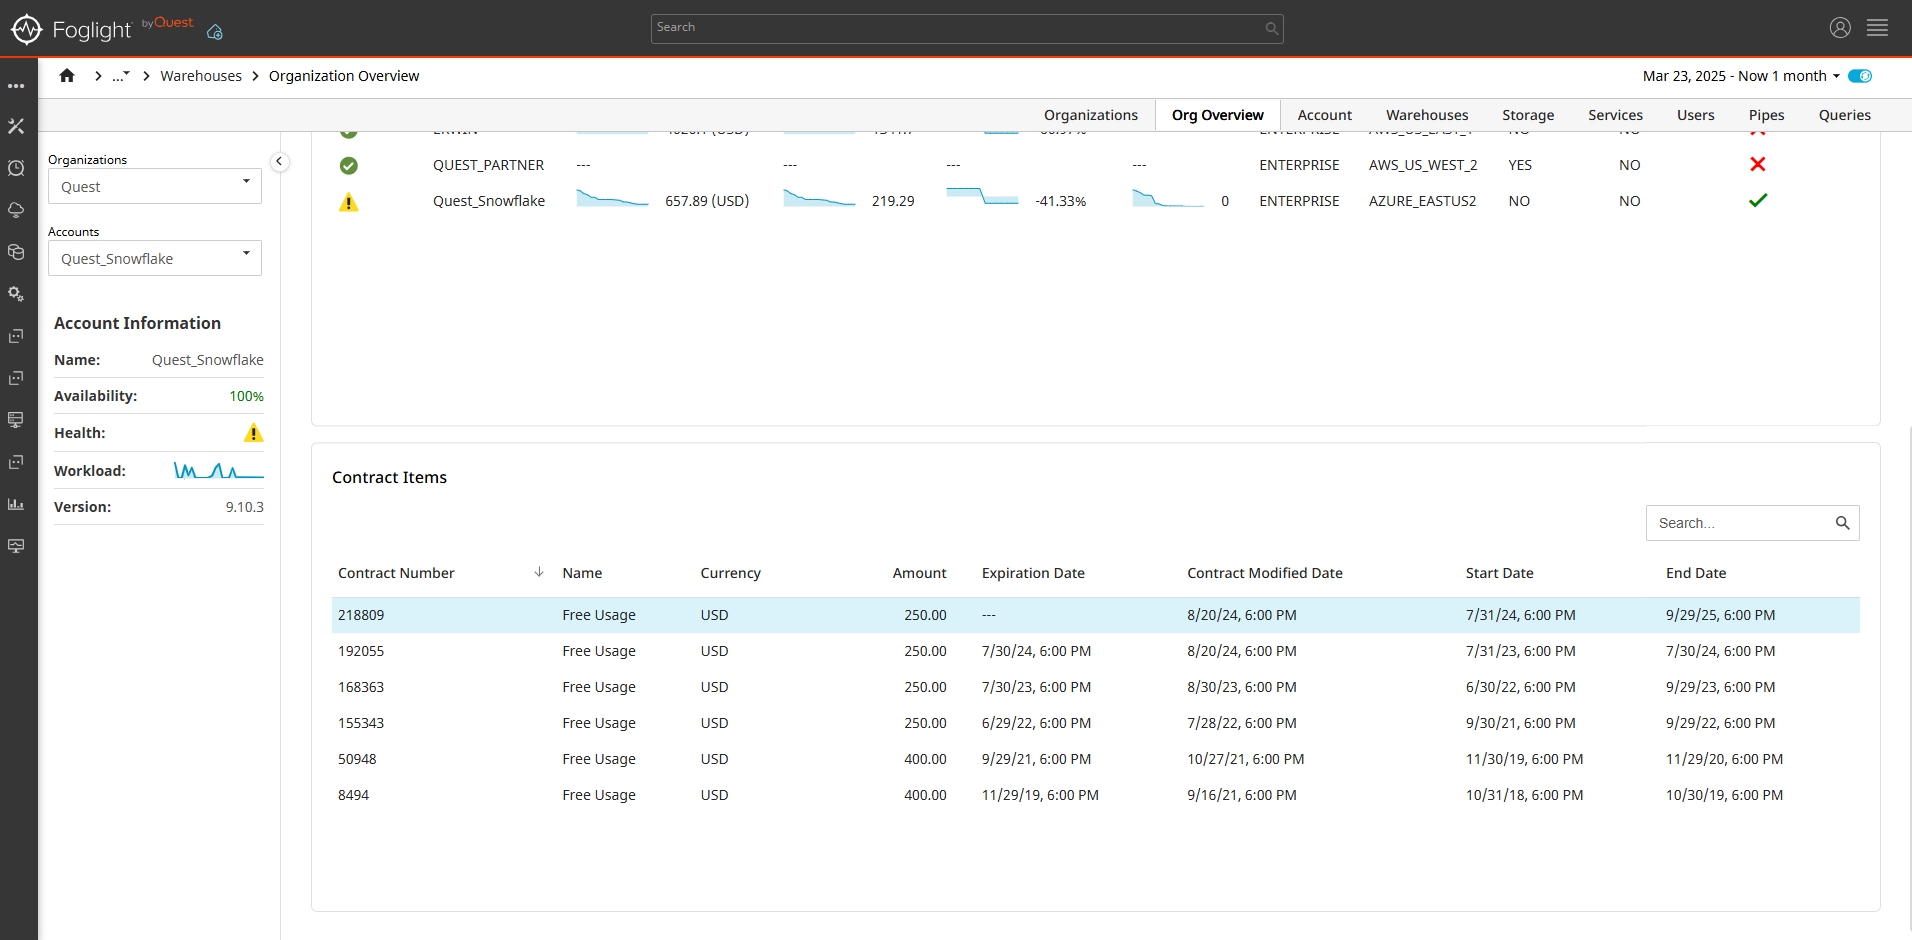The height and width of the screenshot is (940, 1912).
Task: Click the End Date column header
Action: (1696, 573)
